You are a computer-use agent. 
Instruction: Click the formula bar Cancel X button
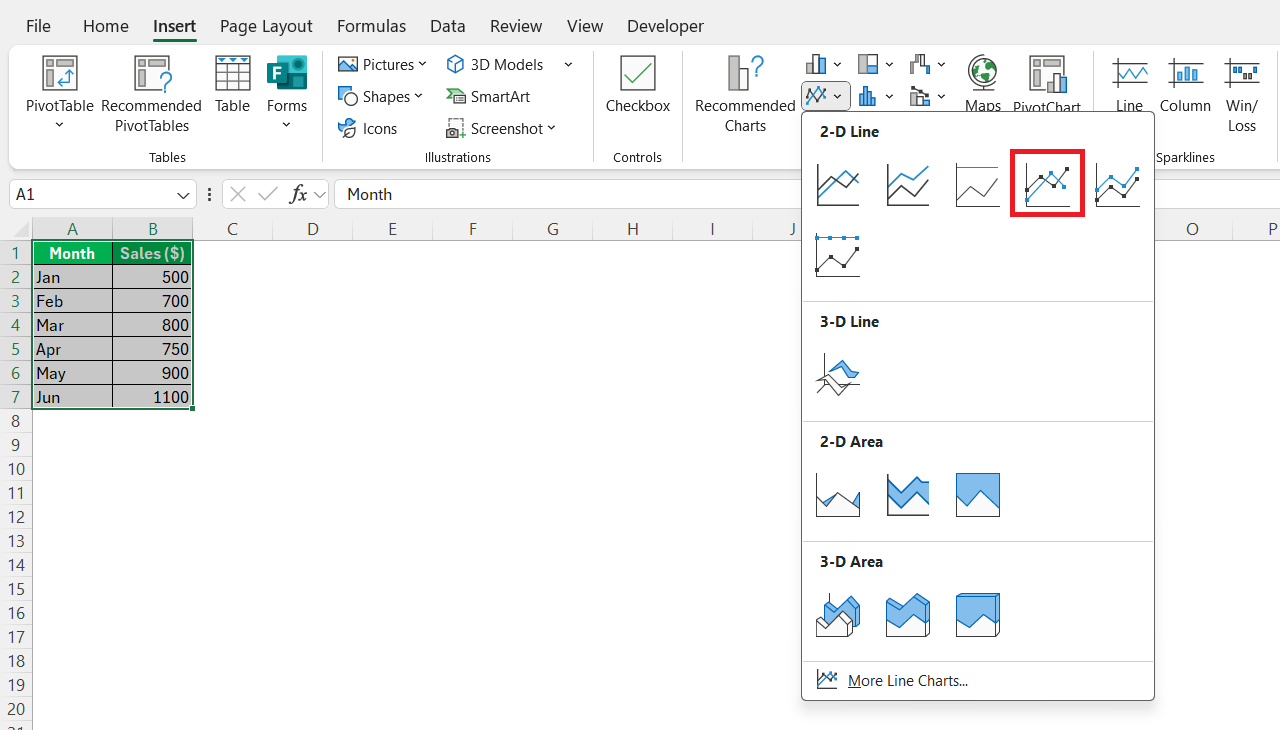click(238, 194)
